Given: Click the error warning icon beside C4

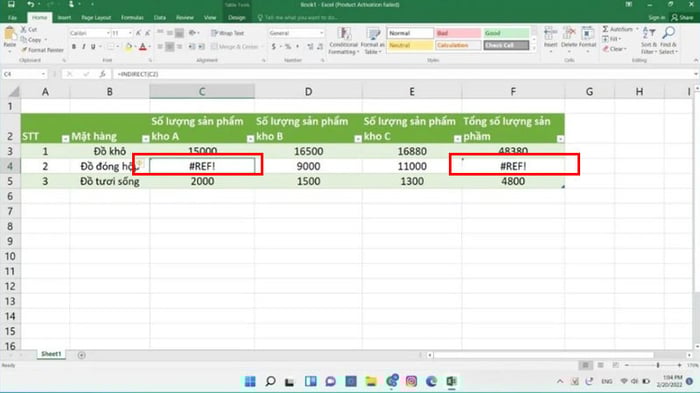Looking at the screenshot, I should 140,163.
